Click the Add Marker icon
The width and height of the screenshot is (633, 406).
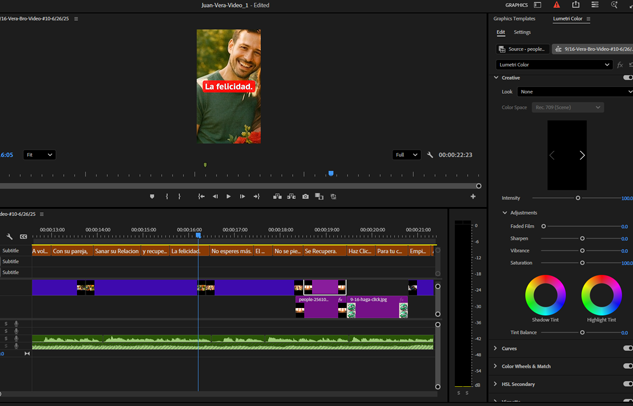pos(152,197)
